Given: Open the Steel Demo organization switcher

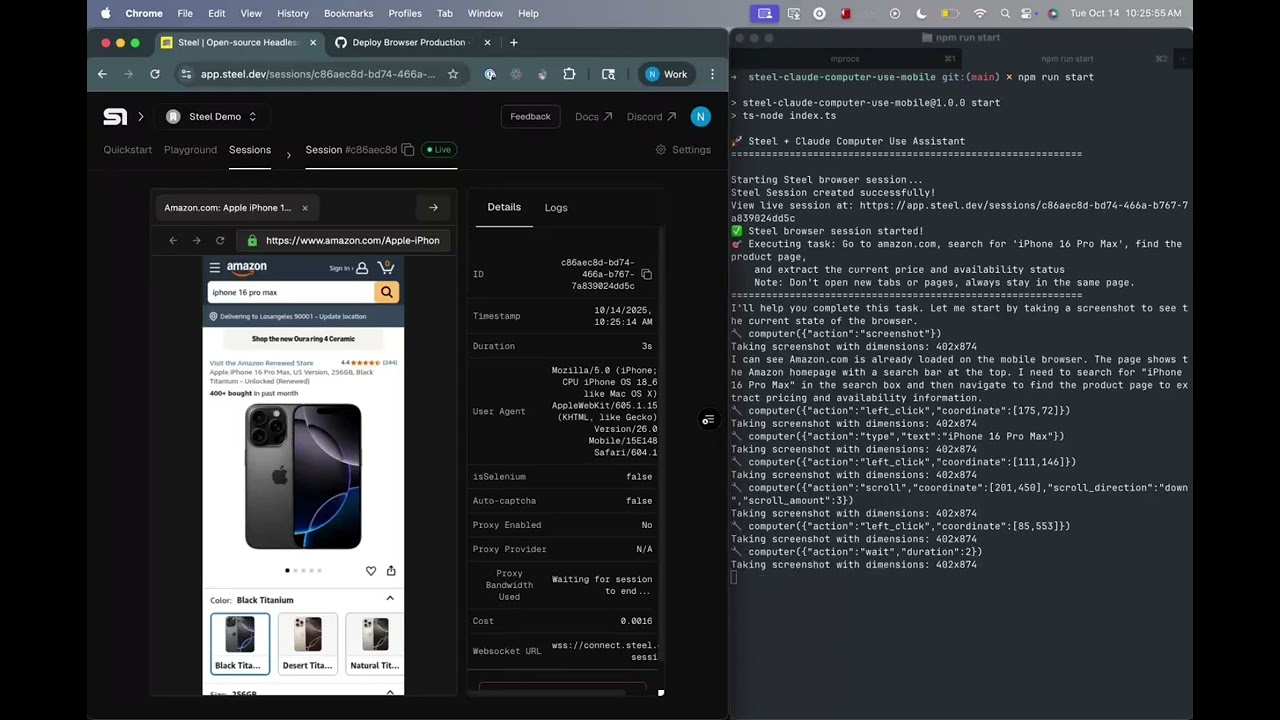Looking at the screenshot, I should click(x=211, y=117).
